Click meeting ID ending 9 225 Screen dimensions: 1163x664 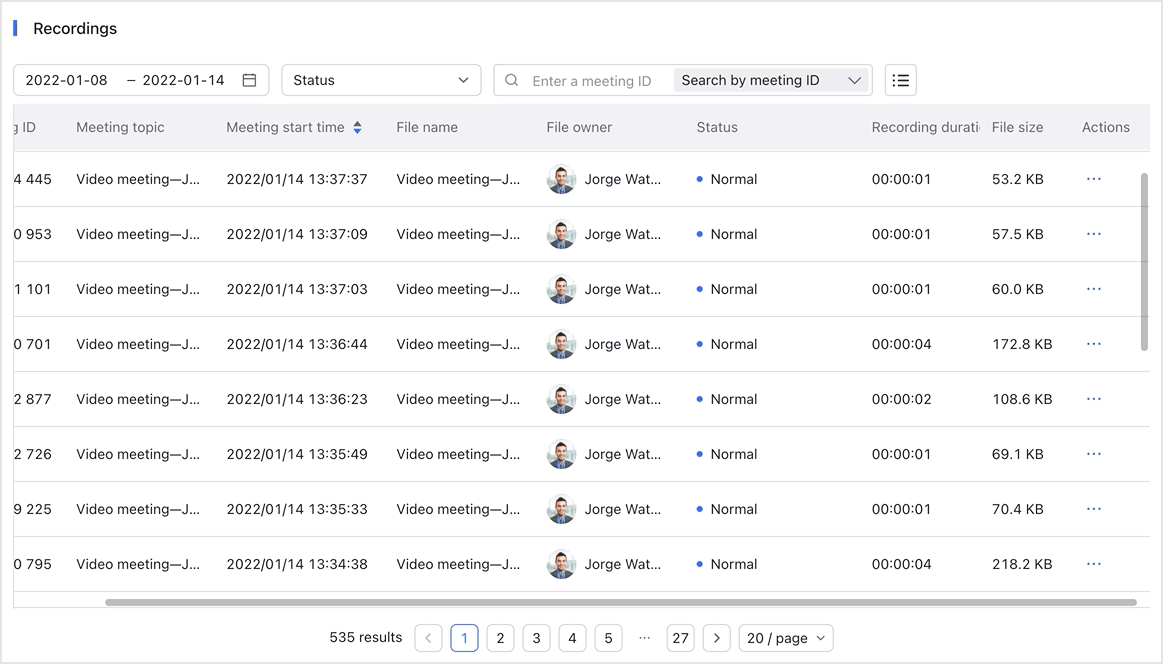(x=33, y=508)
